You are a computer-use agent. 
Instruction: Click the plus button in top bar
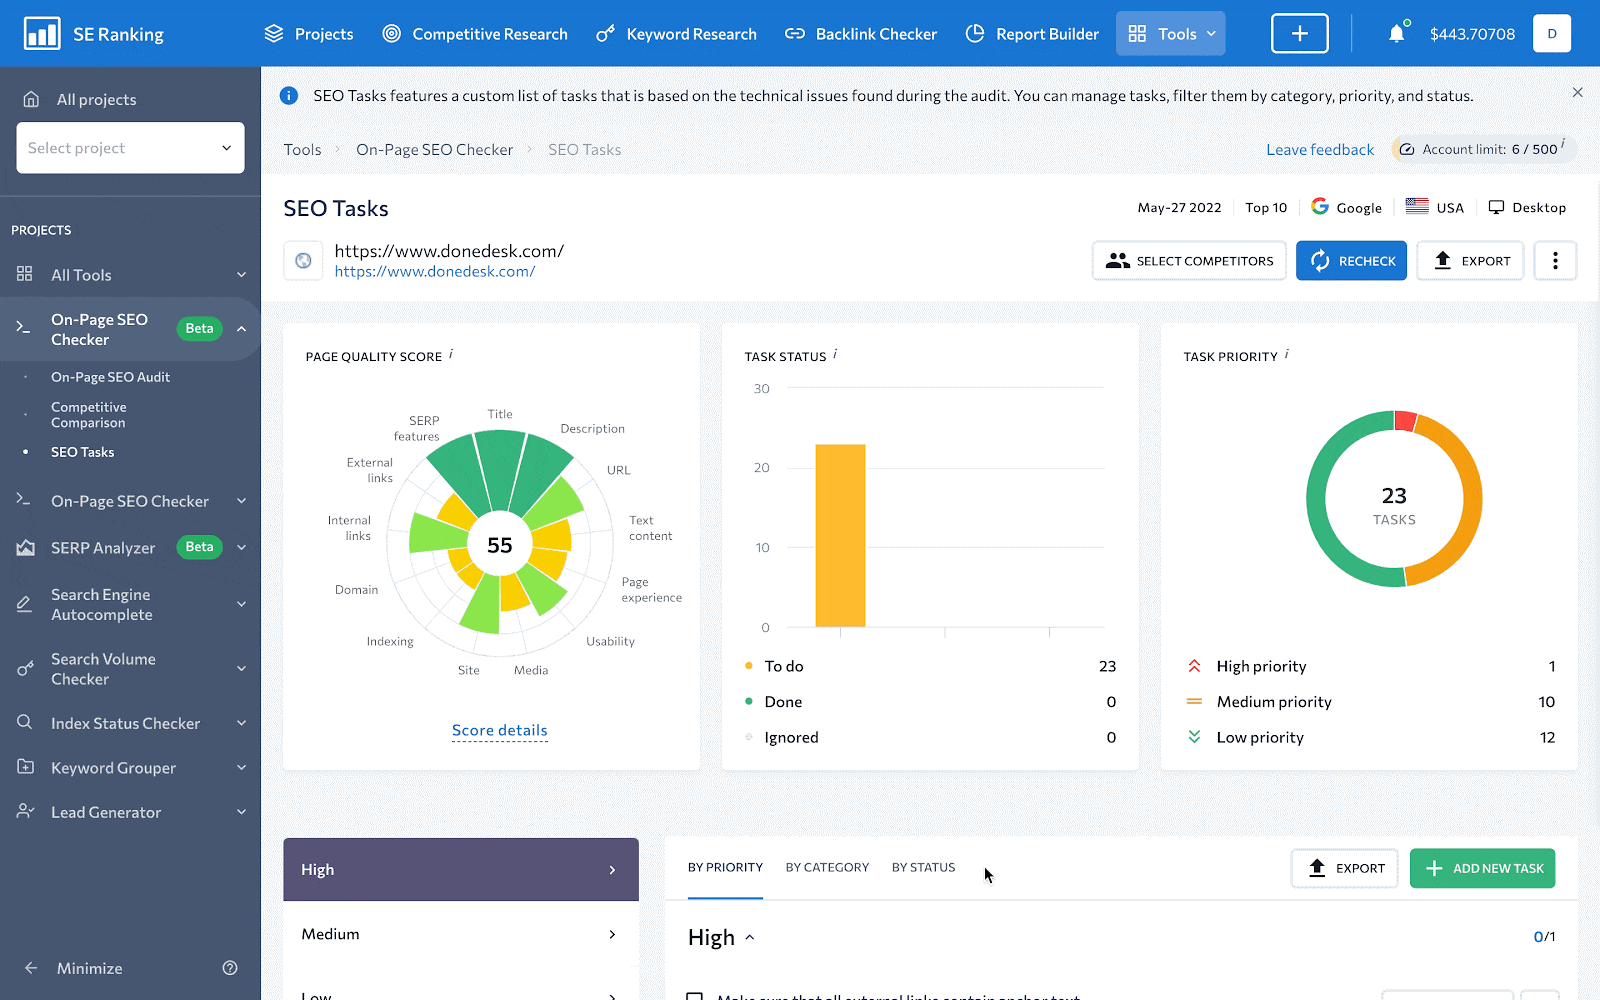(x=1299, y=34)
